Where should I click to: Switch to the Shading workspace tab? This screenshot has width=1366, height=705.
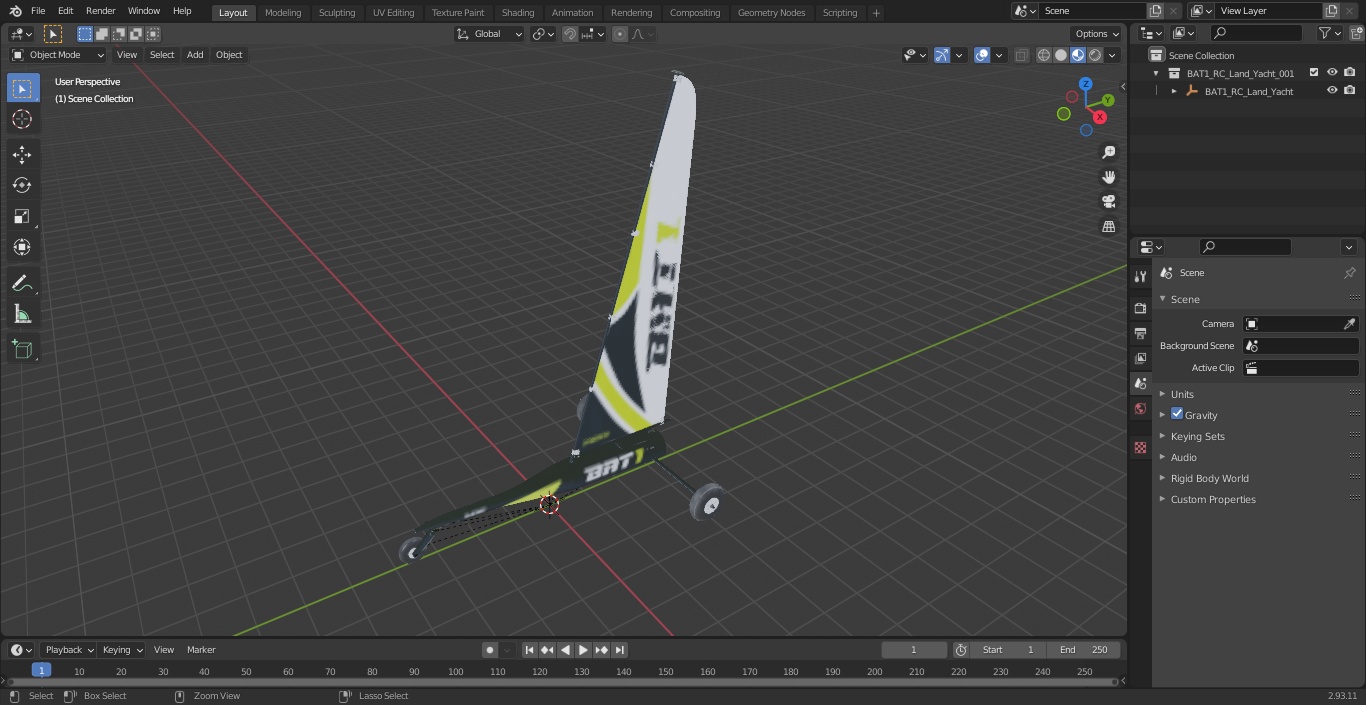[518, 12]
